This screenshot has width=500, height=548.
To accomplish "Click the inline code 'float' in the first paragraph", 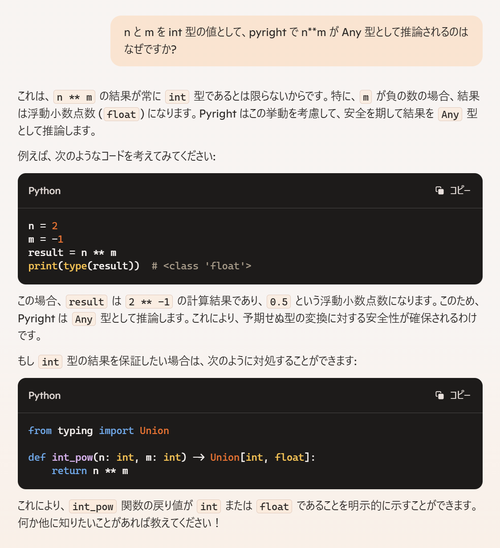I will click(121, 114).
